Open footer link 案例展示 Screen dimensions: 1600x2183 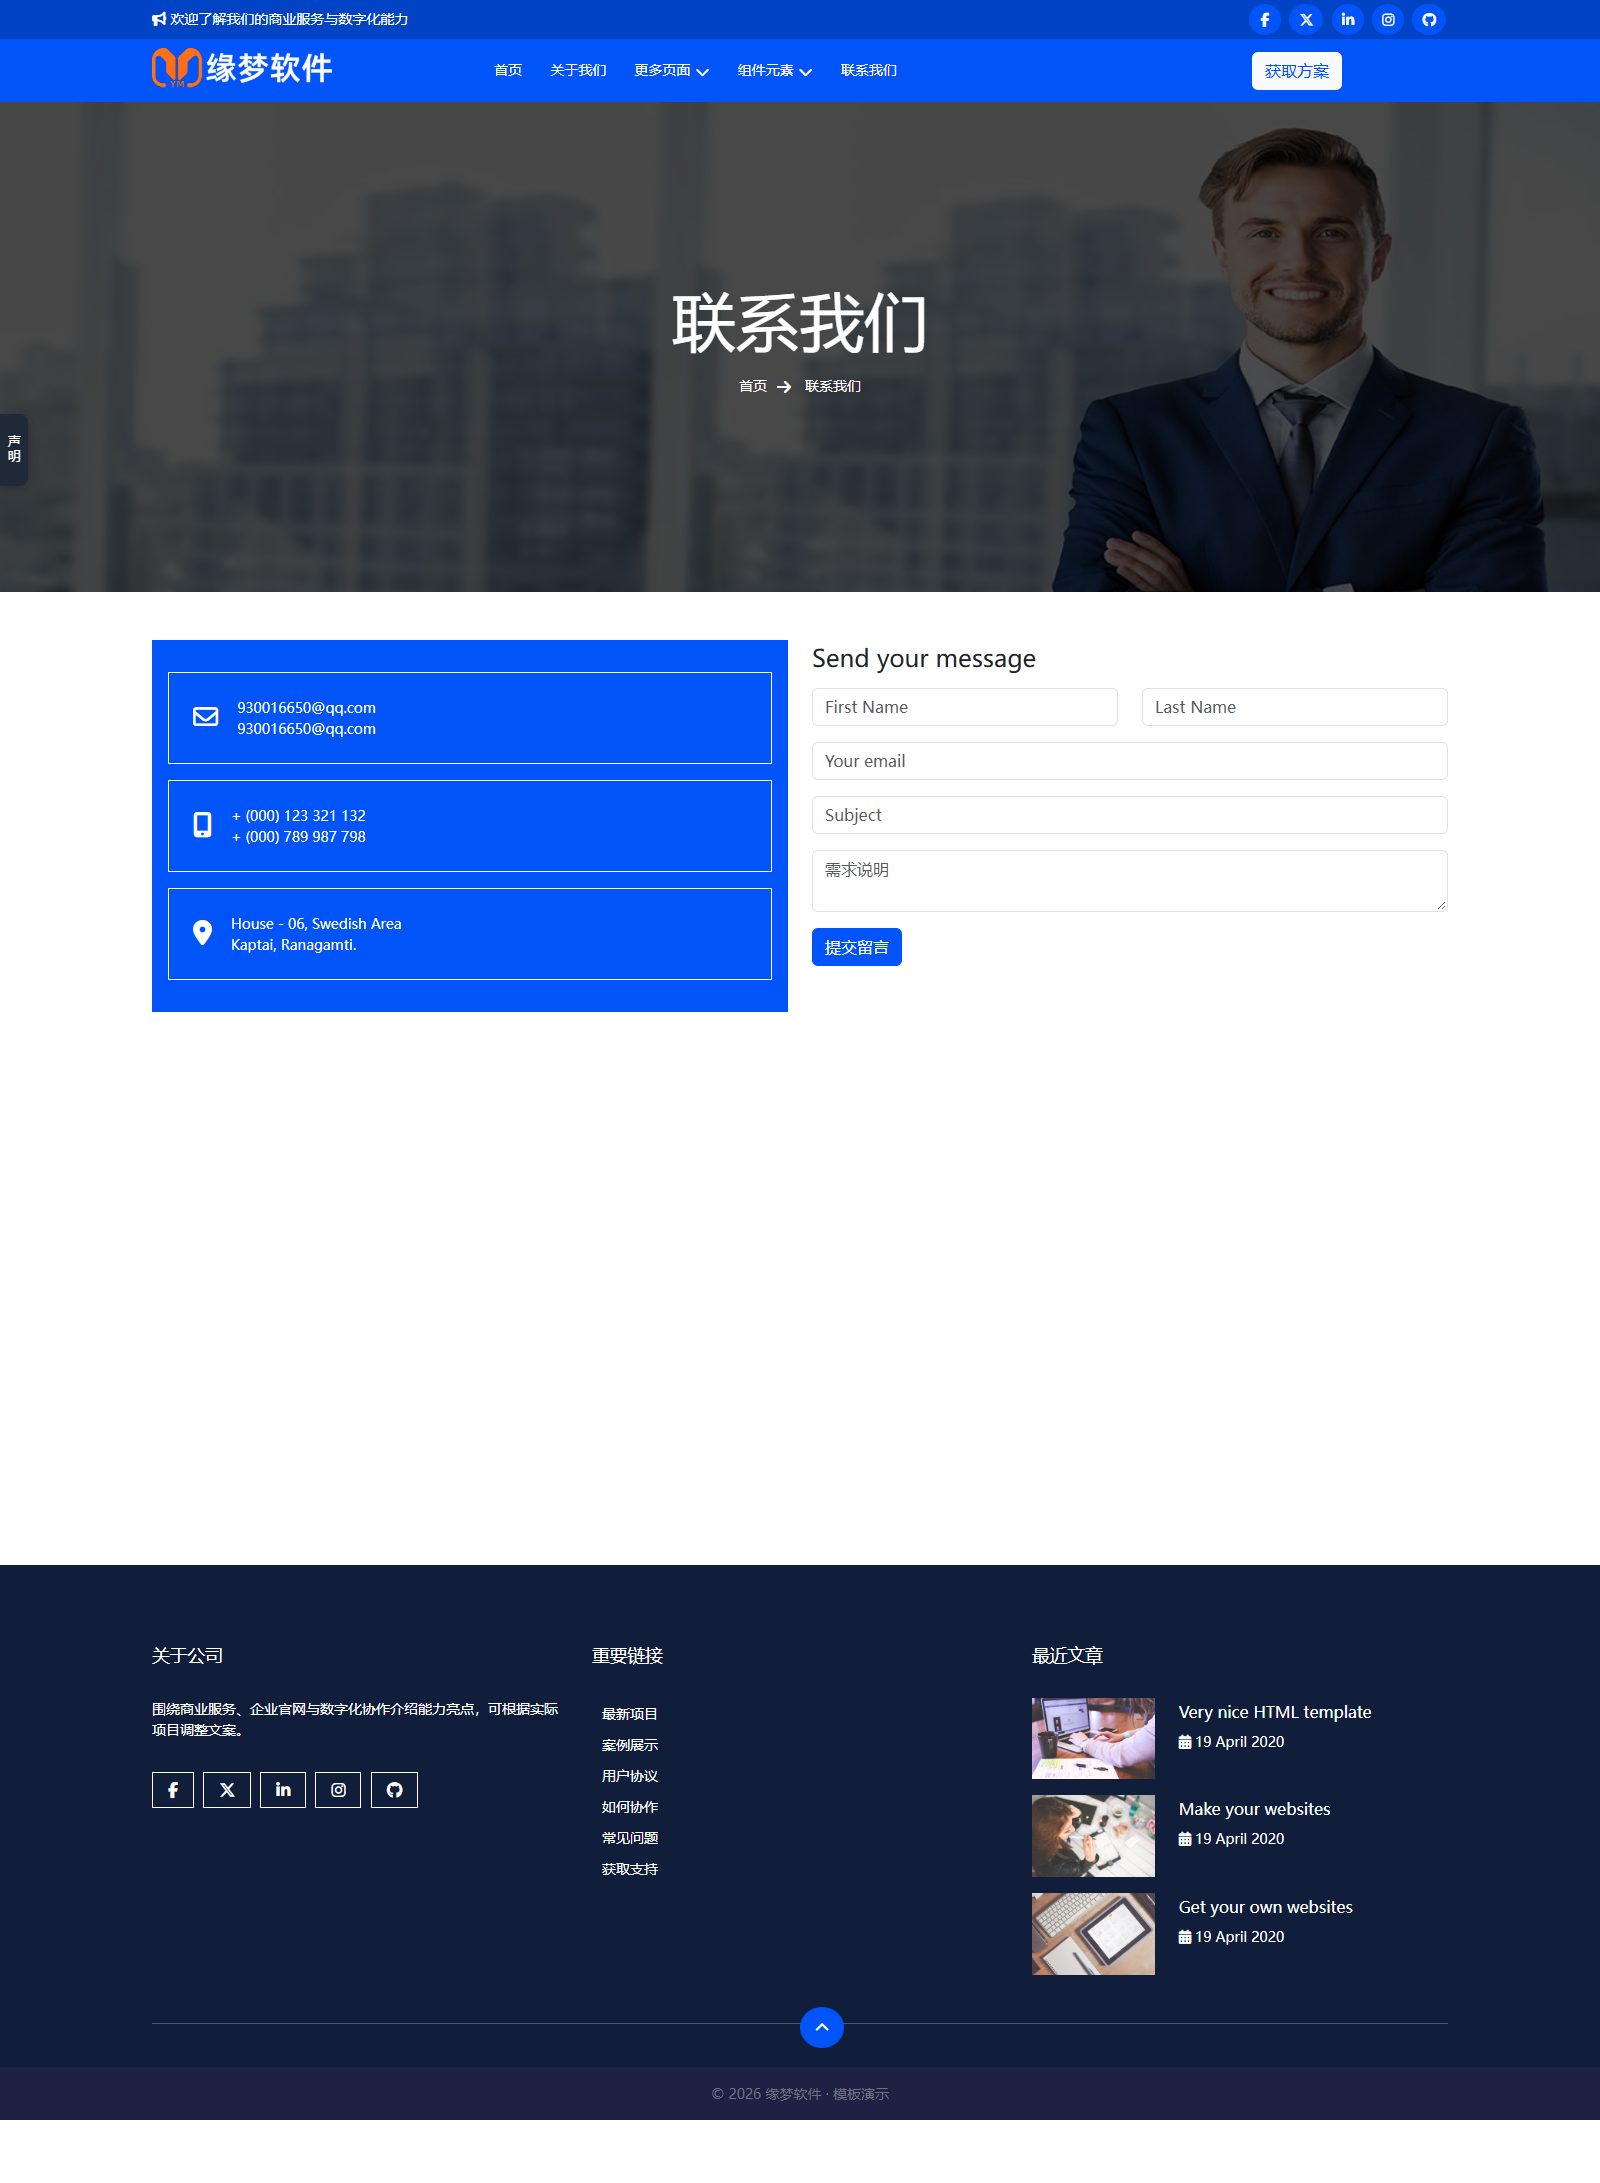[x=629, y=1745]
